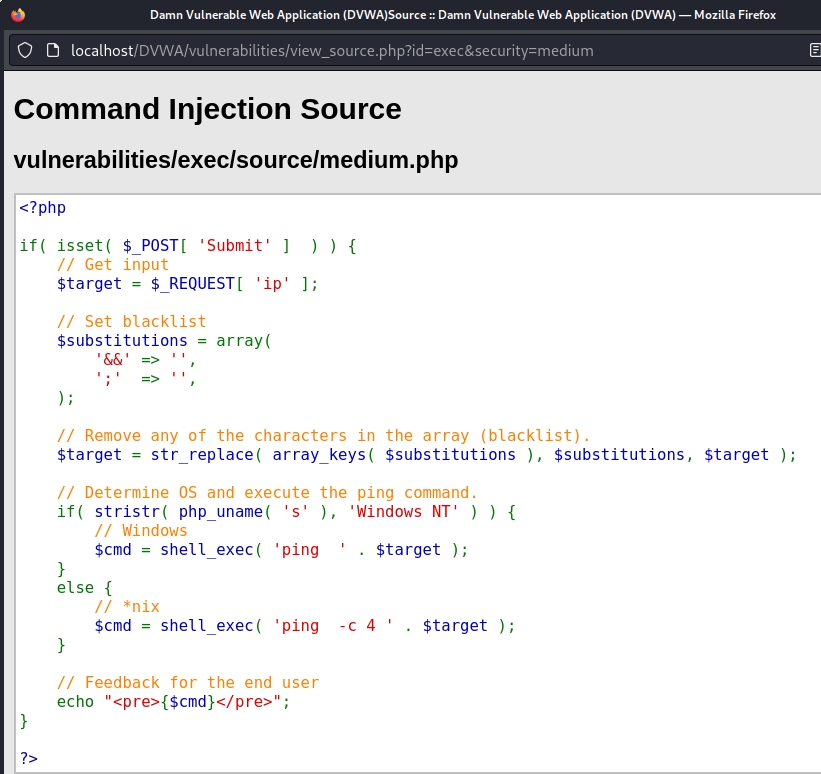
Task: Click the window title bar text
Action: [462, 15]
